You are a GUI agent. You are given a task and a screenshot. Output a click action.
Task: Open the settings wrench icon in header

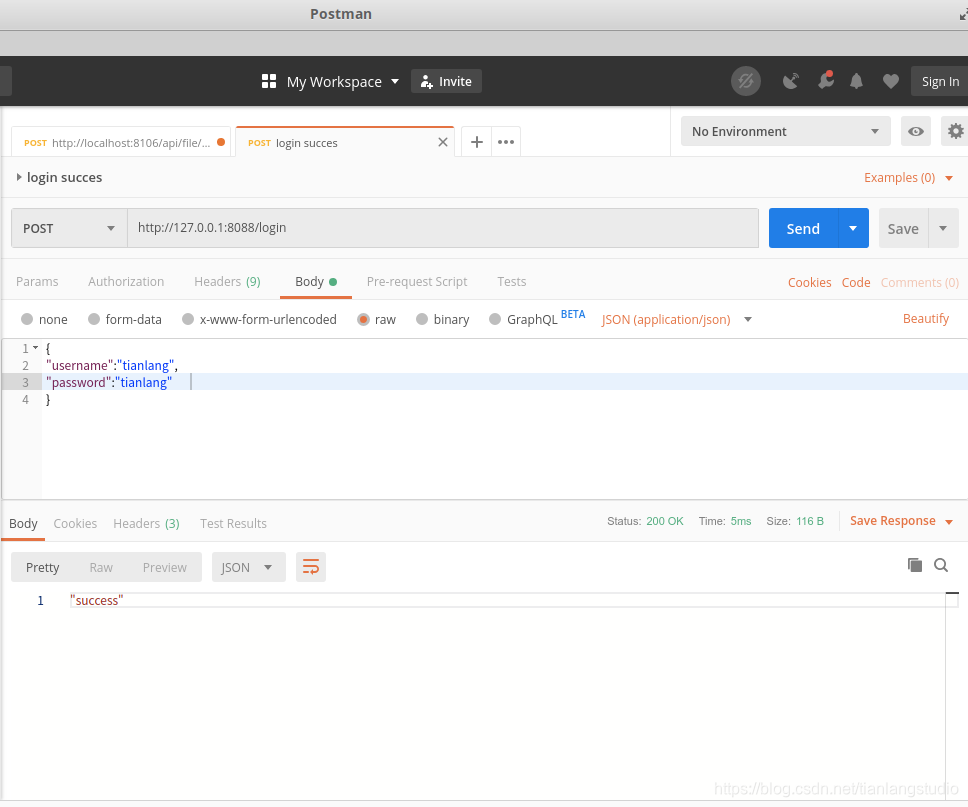point(825,80)
